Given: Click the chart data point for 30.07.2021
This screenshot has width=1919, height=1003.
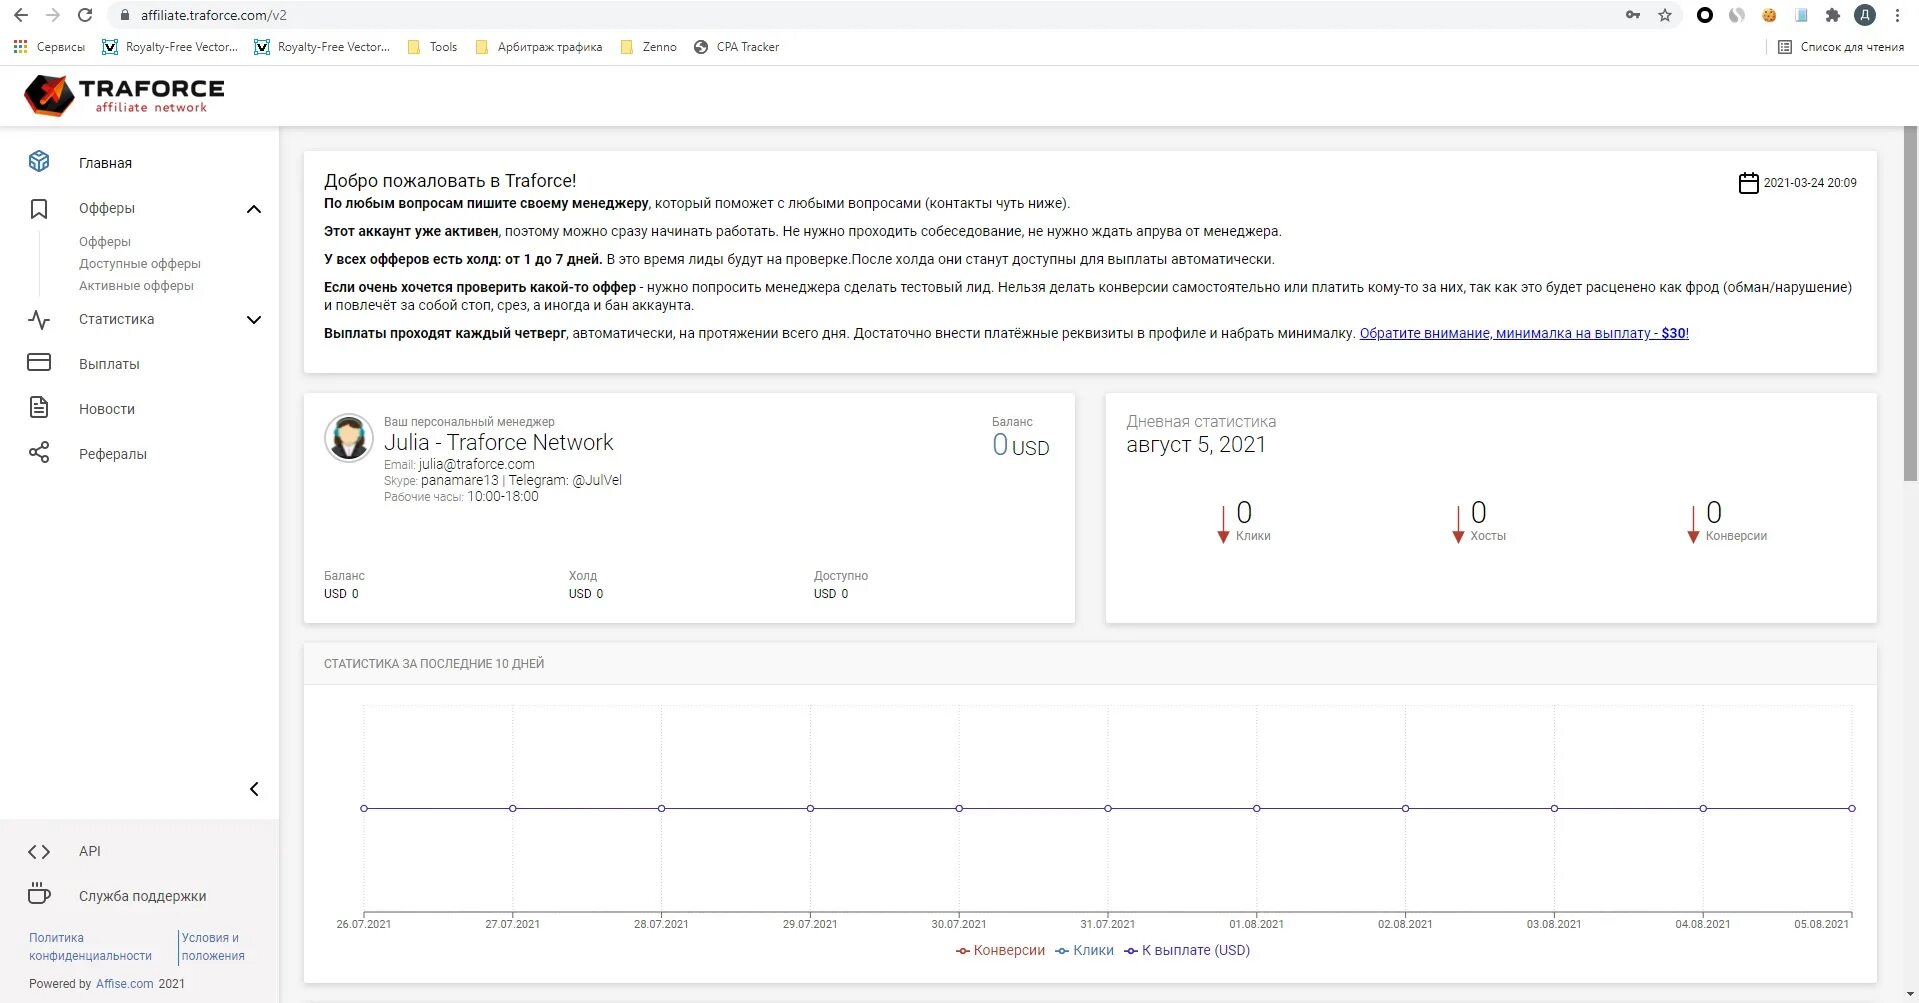Looking at the screenshot, I should [959, 808].
